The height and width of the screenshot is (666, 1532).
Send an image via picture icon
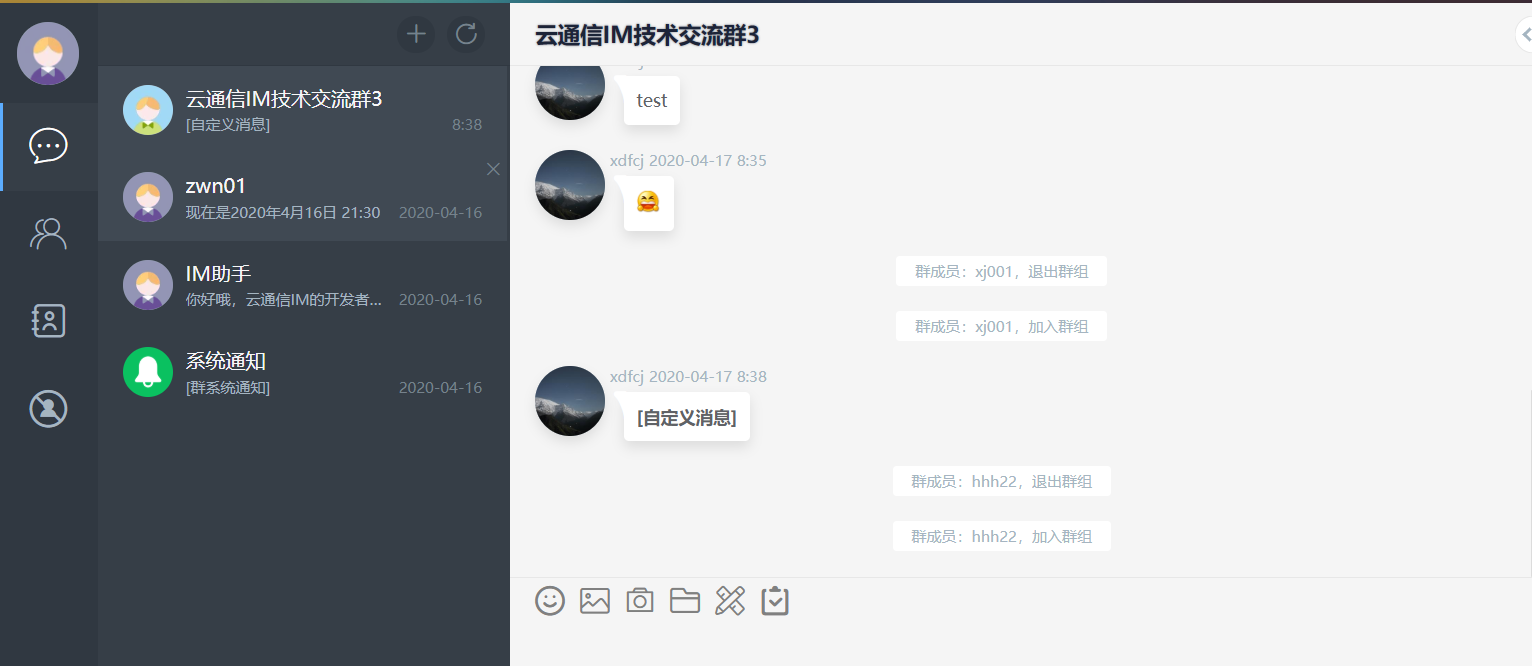[595, 600]
